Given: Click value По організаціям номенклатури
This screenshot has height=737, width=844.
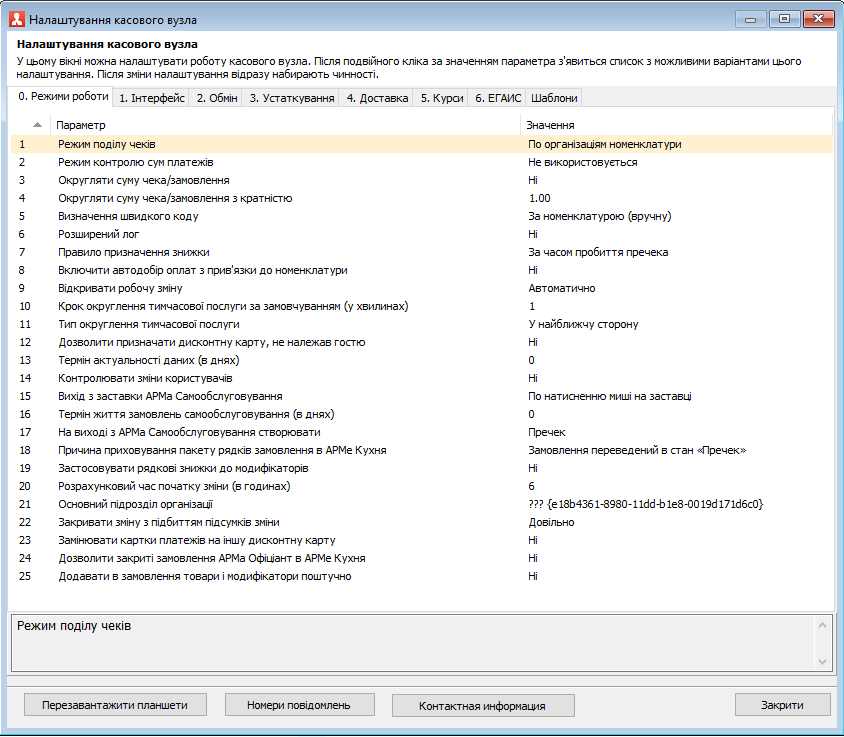Looking at the screenshot, I should point(604,144).
